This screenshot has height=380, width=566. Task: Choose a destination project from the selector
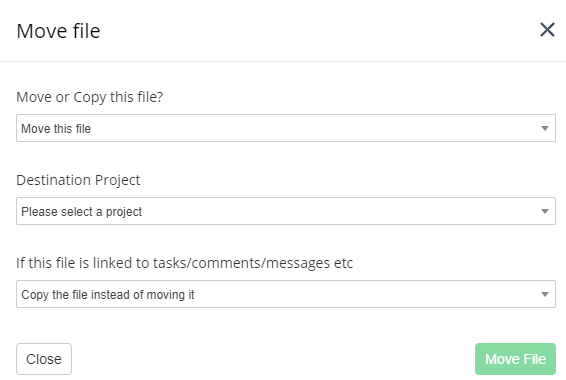pyautogui.click(x=286, y=211)
